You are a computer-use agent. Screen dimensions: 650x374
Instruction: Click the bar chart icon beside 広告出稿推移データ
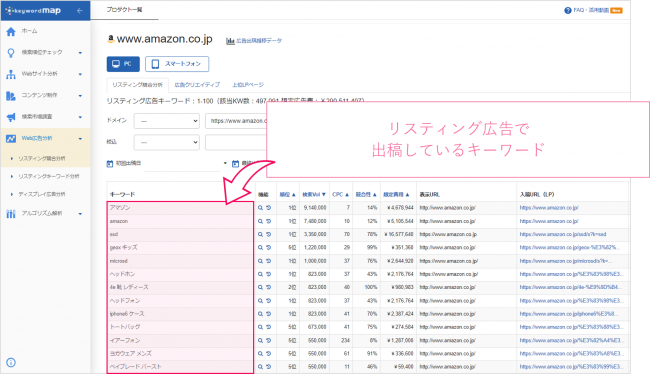tap(230, 41)
